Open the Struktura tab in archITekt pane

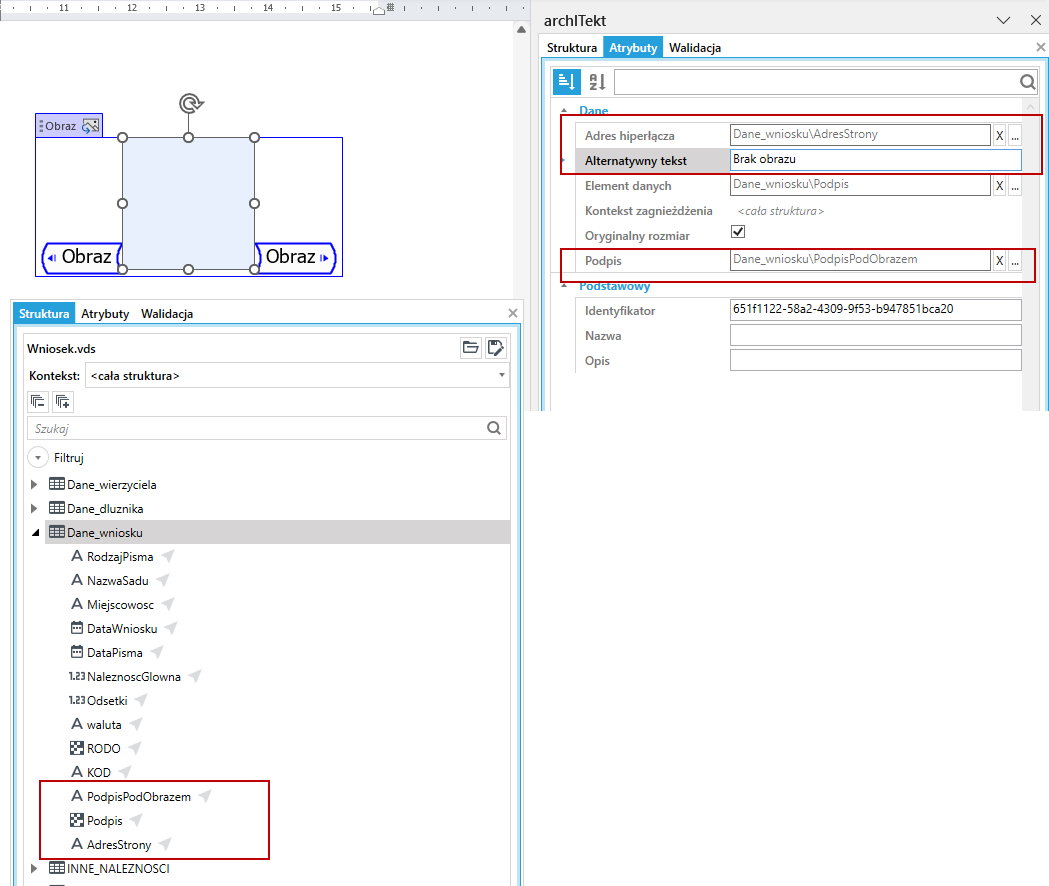coord(571,48)
